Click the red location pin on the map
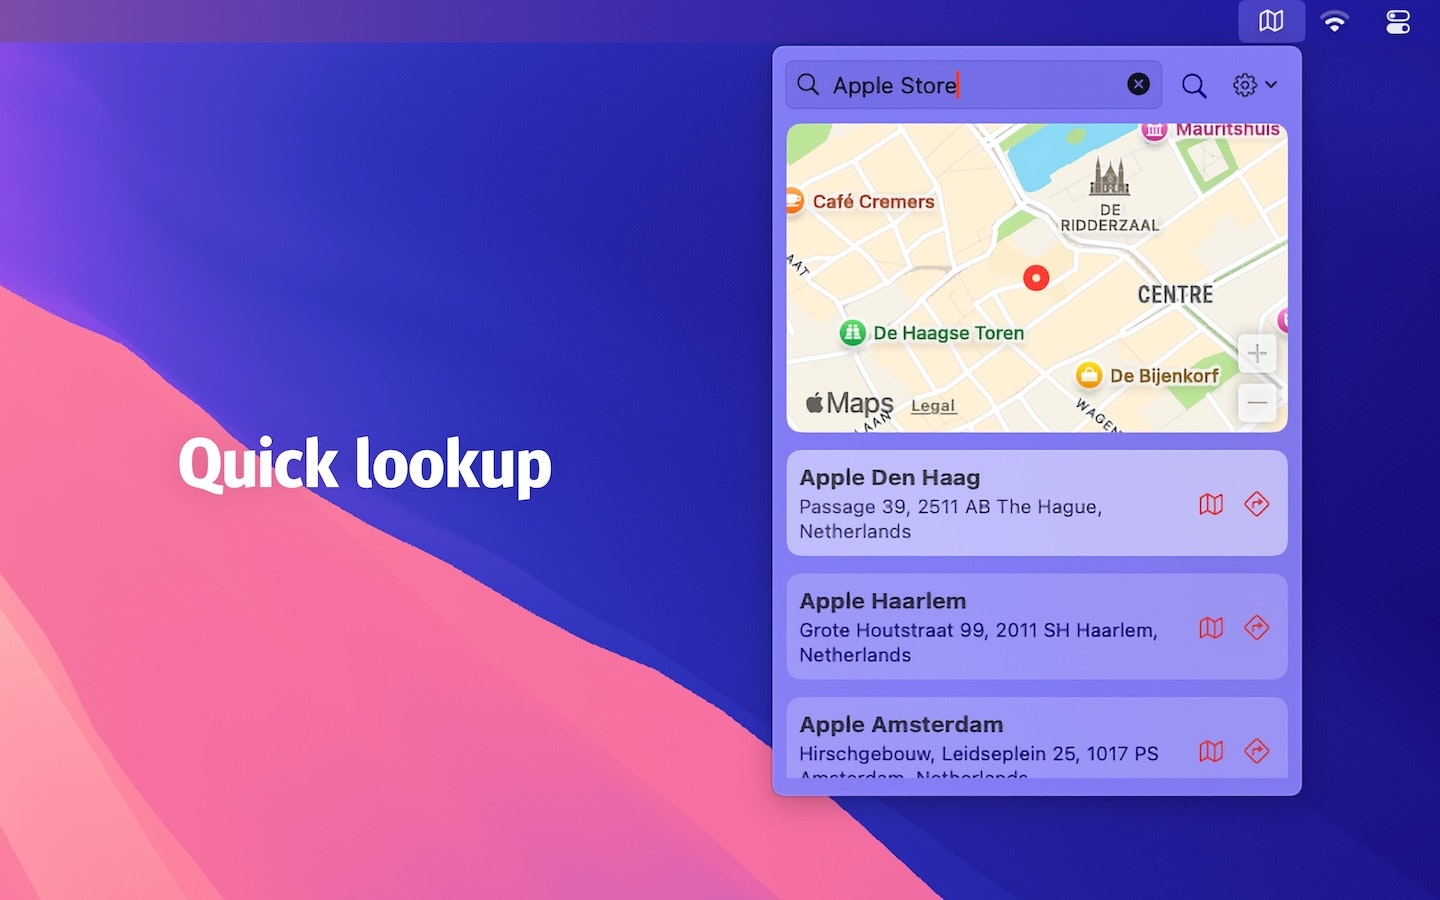The image size is (1440, 900). point(1036,278)
